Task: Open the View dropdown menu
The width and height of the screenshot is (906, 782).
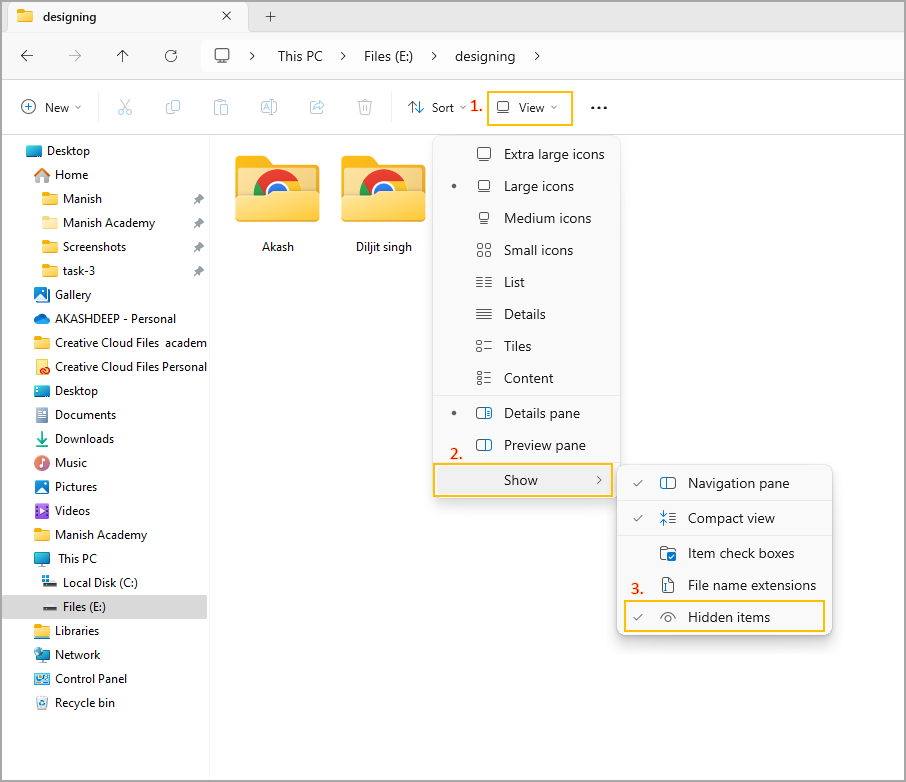Action: (x=529, y=108)
